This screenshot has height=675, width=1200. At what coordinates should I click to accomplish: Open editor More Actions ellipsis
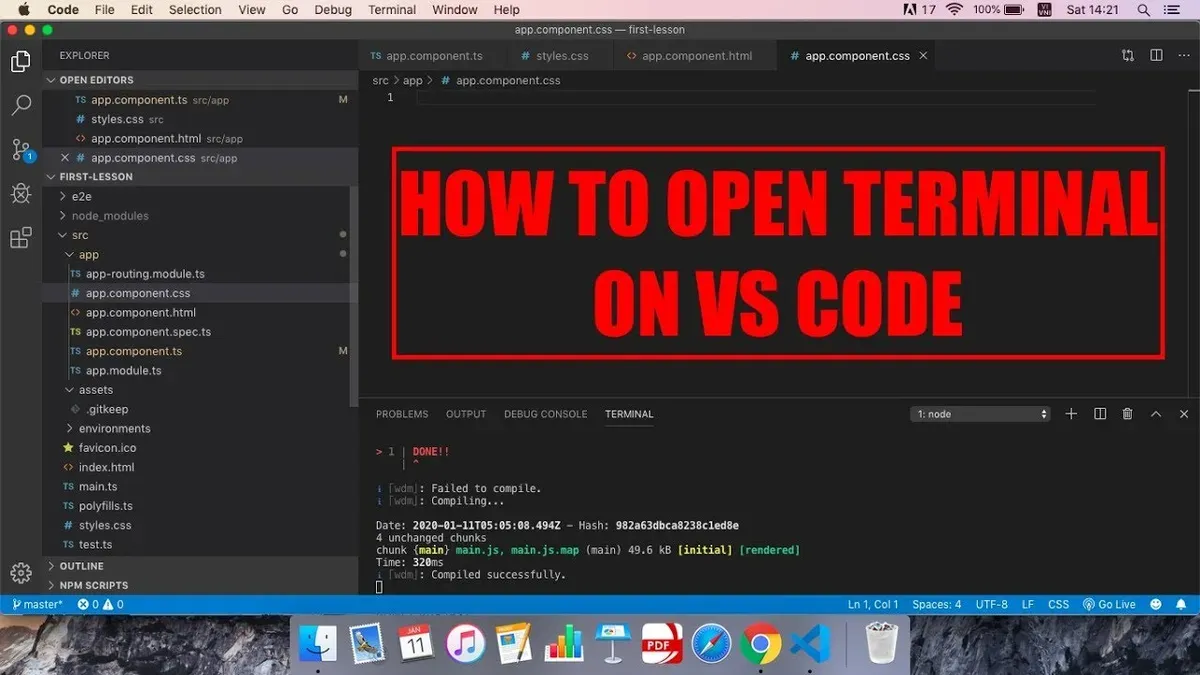point(1183,56)
